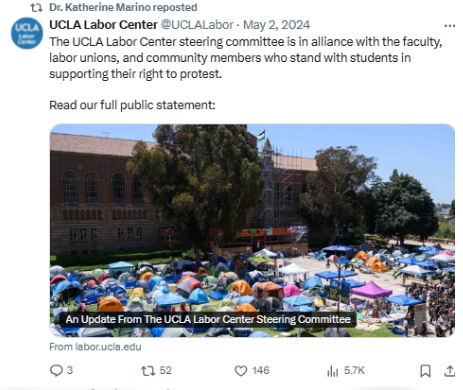Screen dimensions: 463x390
Task: Open the three-dot more options menu
Action: tap(450, 26)
